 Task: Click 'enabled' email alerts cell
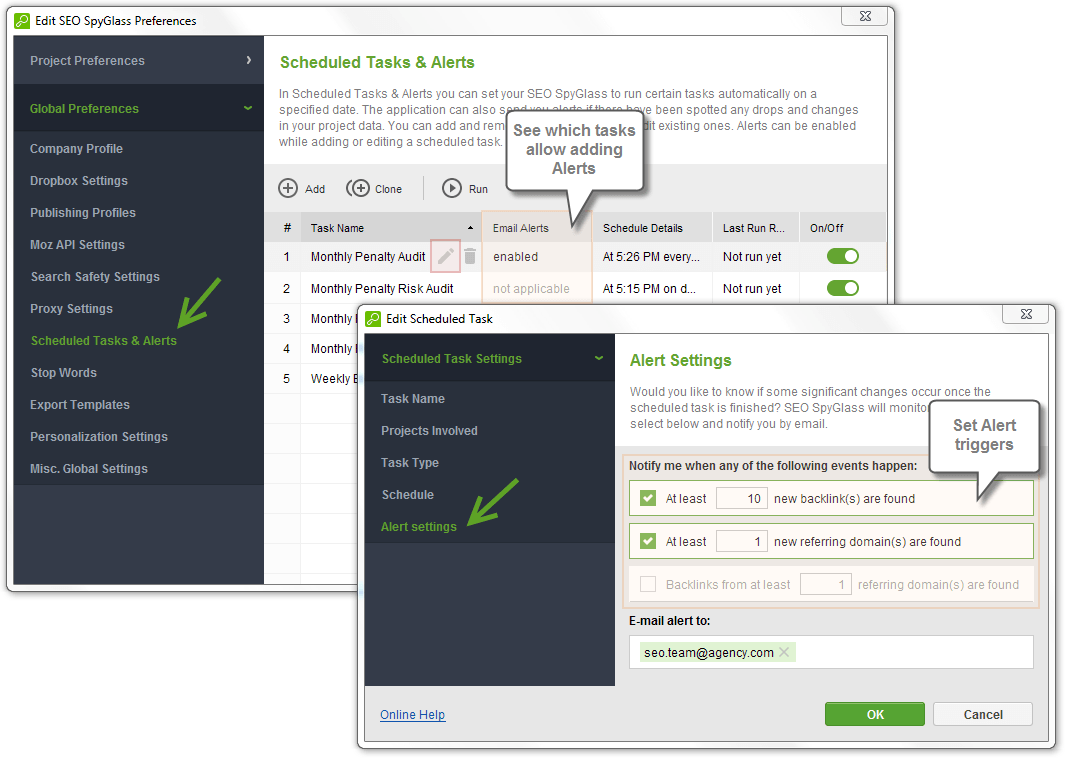537,257
